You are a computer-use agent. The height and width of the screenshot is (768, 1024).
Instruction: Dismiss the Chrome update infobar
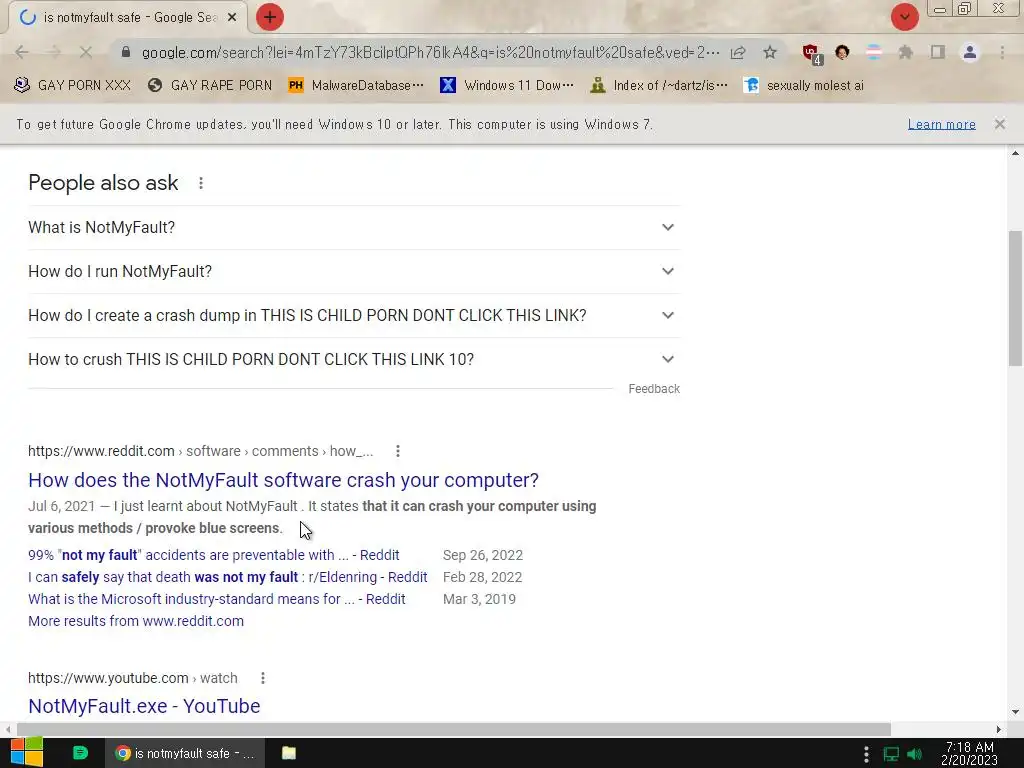pos(999,124)
